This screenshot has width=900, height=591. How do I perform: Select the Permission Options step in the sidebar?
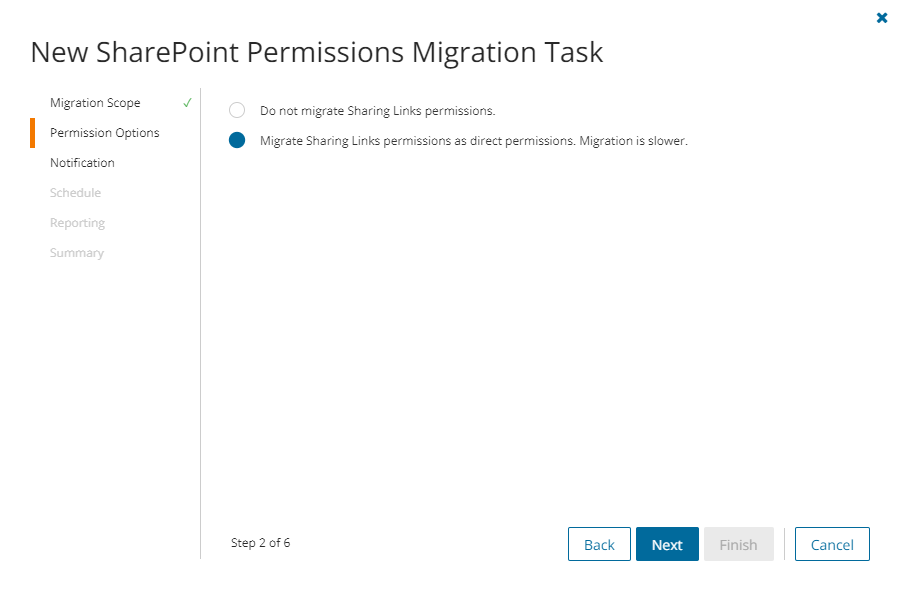tap(104, 133)
